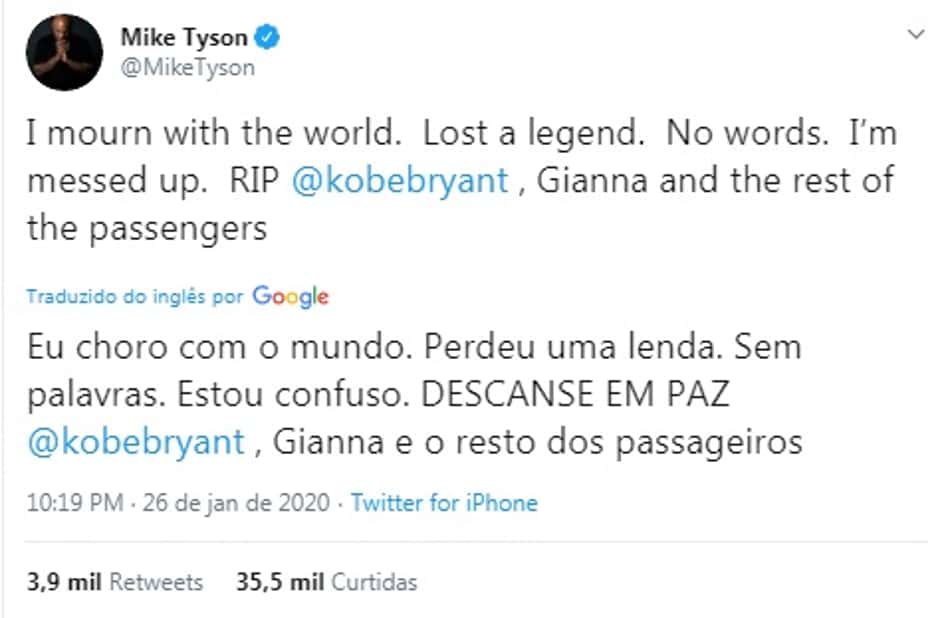This screenshot has height=618, width=950.
Task: Visit the @MikeTyson handle link
Action: click(187, 67)
